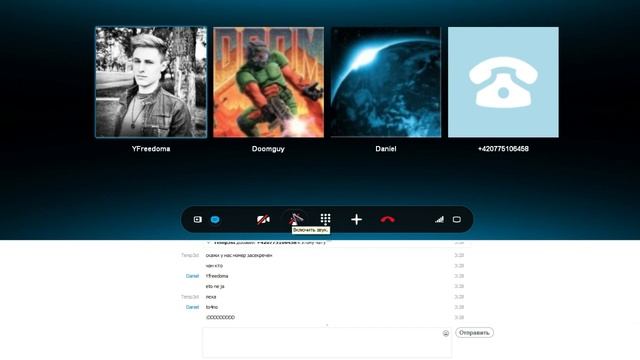
Task: Click the ':DDDDDDDDD' message
Action: [x=220, y=318]
